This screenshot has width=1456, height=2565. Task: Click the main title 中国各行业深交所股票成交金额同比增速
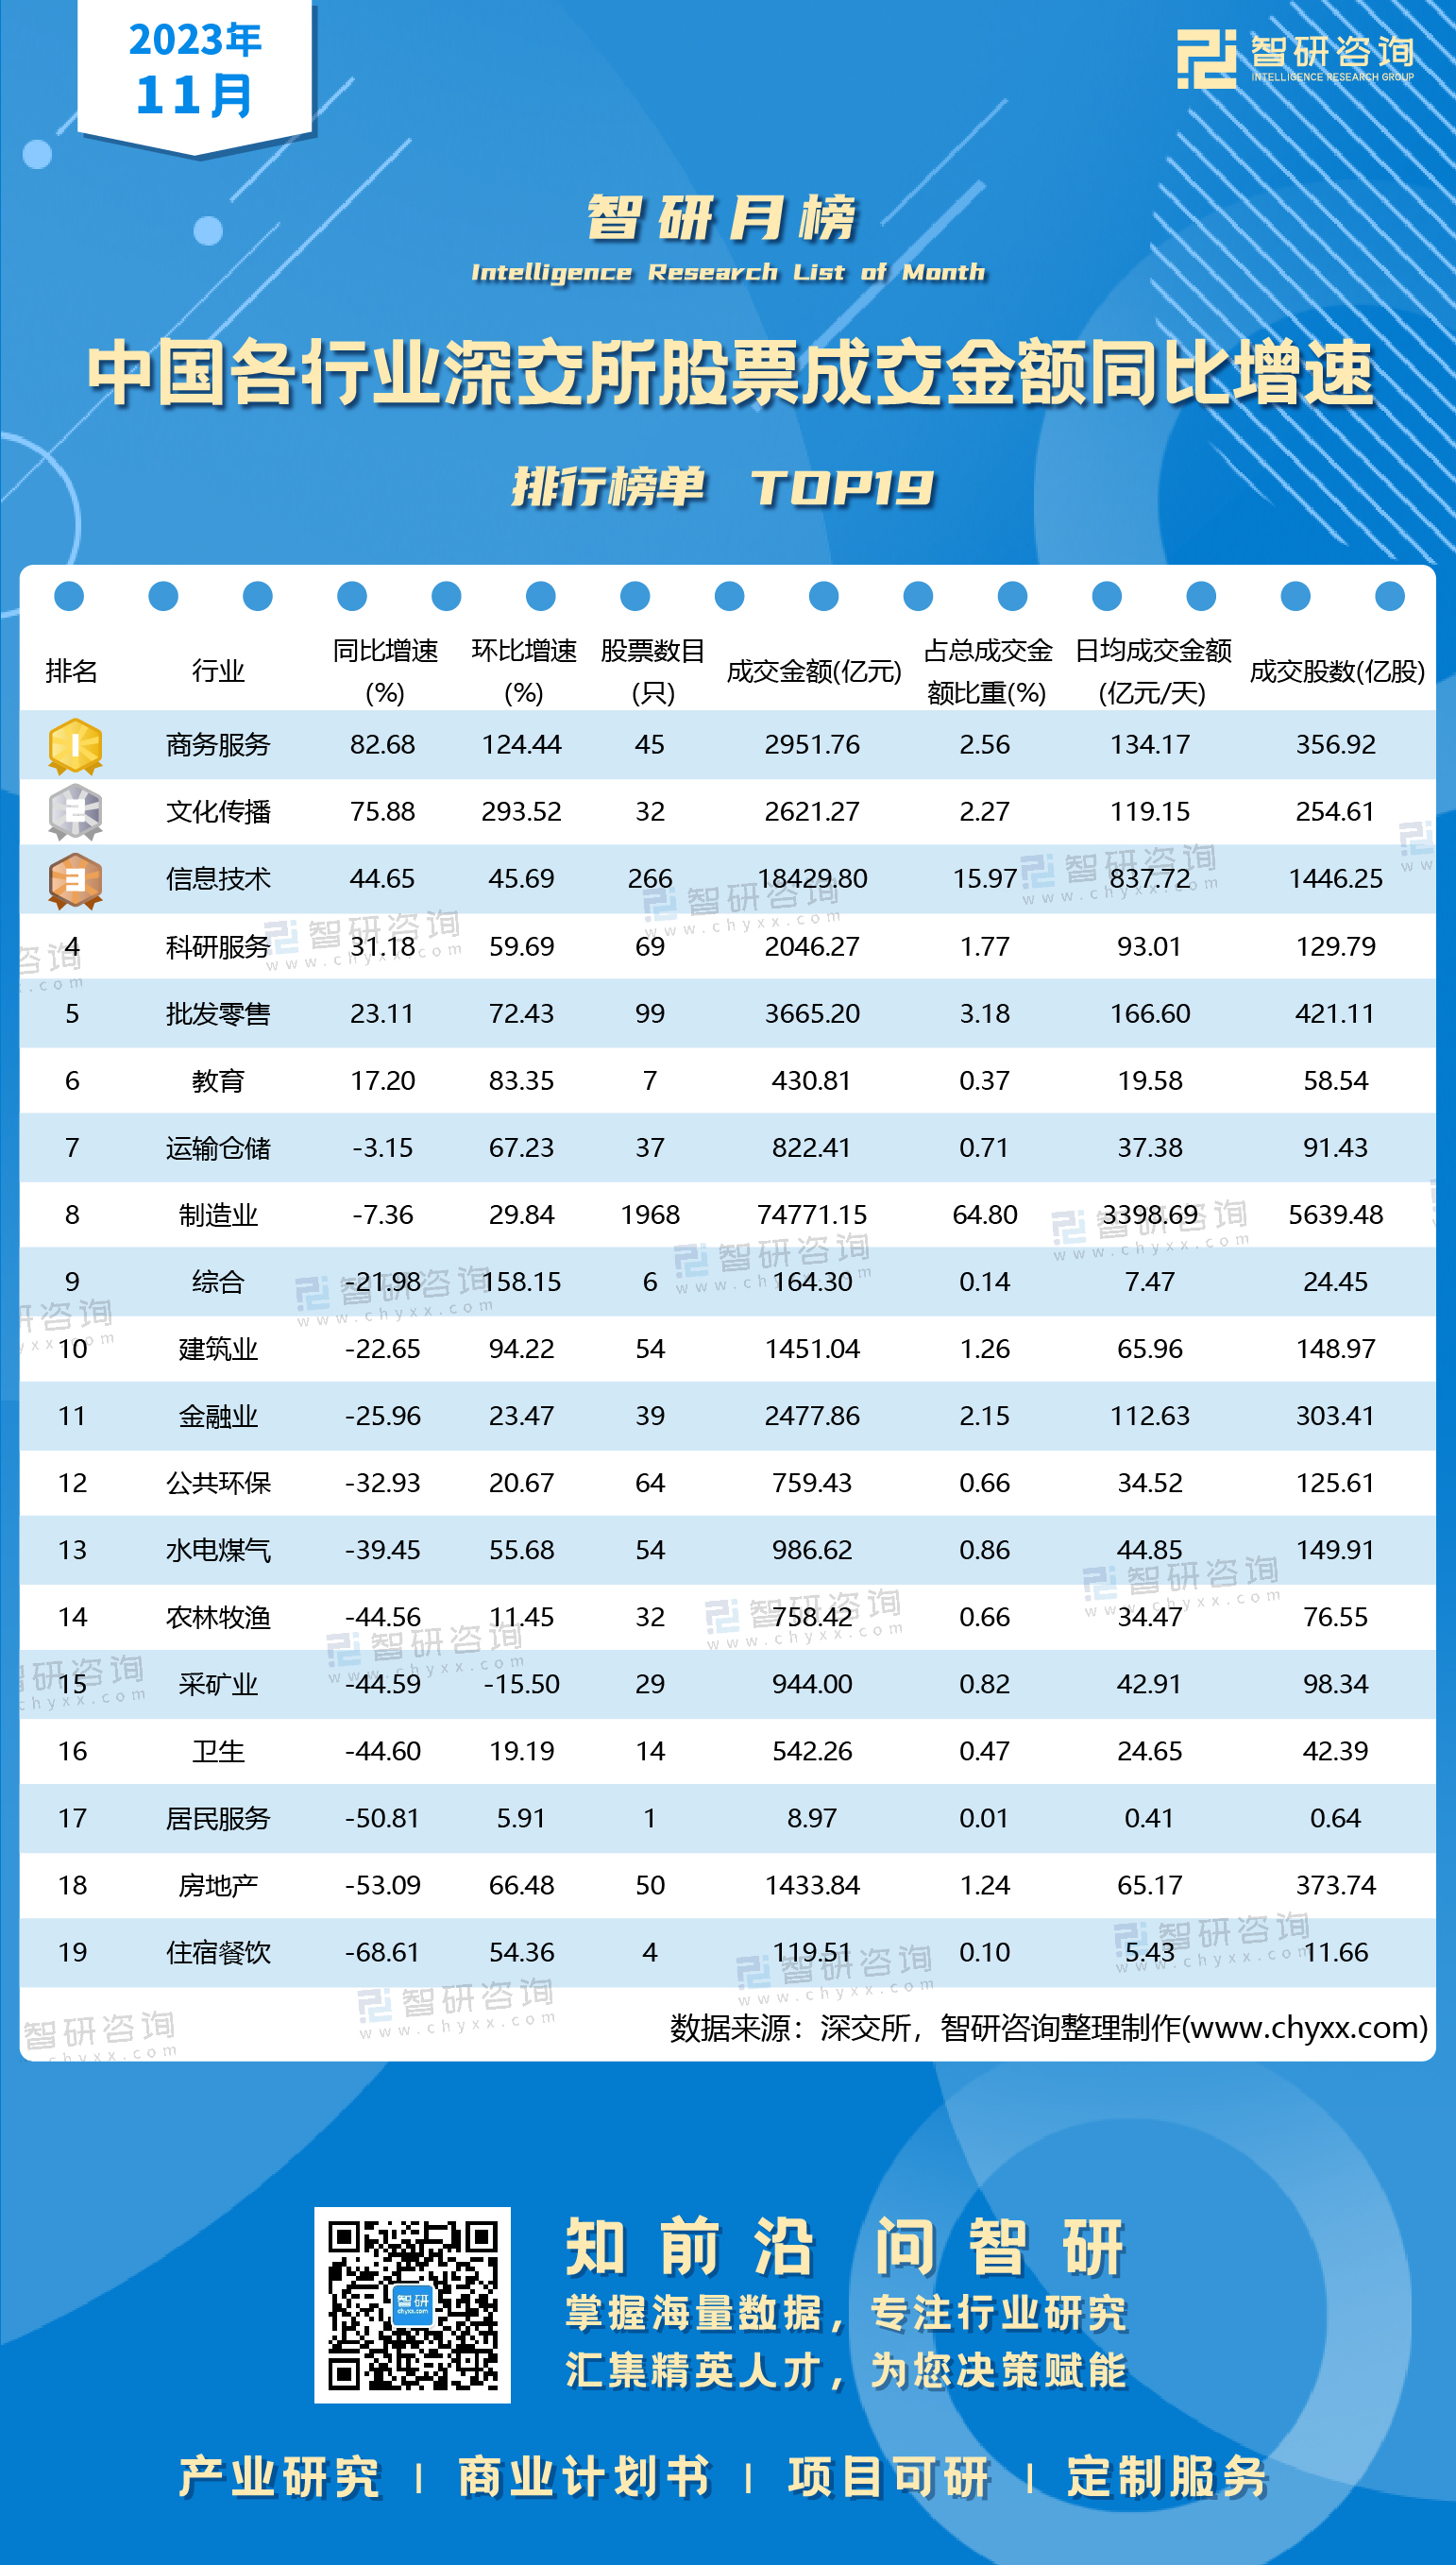[x=730, y=372]
